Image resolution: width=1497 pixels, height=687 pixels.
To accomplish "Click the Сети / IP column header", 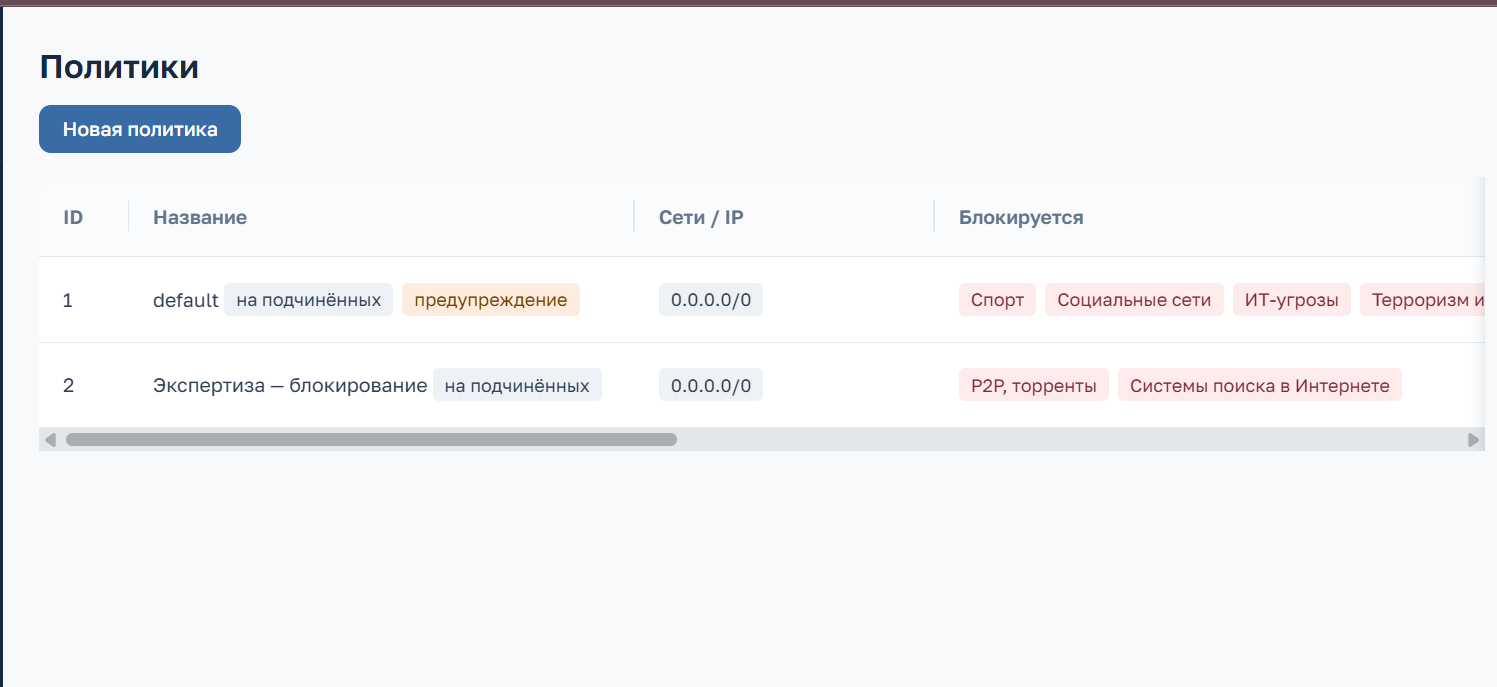I will (x=701, y=217).
